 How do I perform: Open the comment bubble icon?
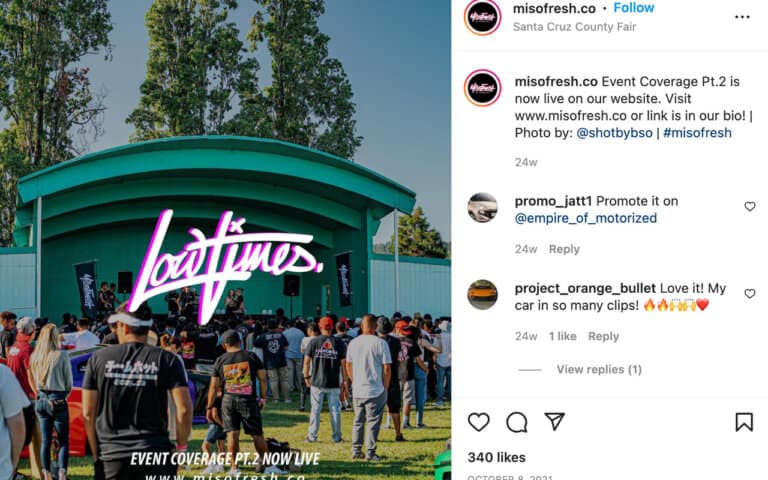point(517,422)
